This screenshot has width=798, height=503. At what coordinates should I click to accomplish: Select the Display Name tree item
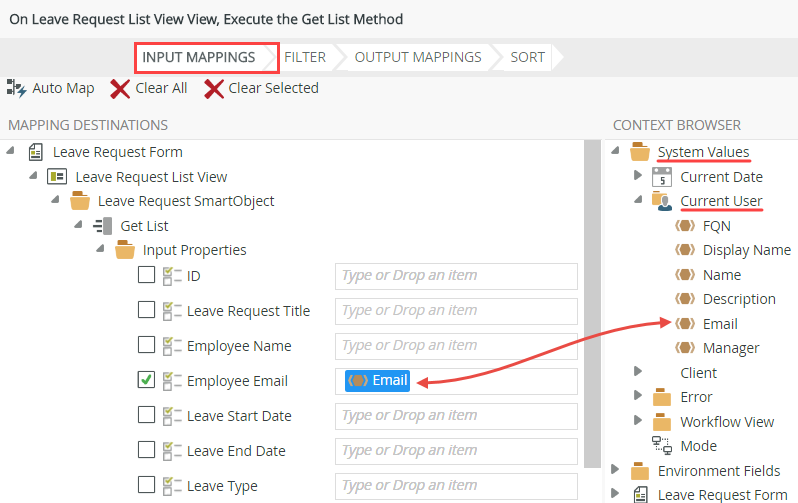pos(747,250)
